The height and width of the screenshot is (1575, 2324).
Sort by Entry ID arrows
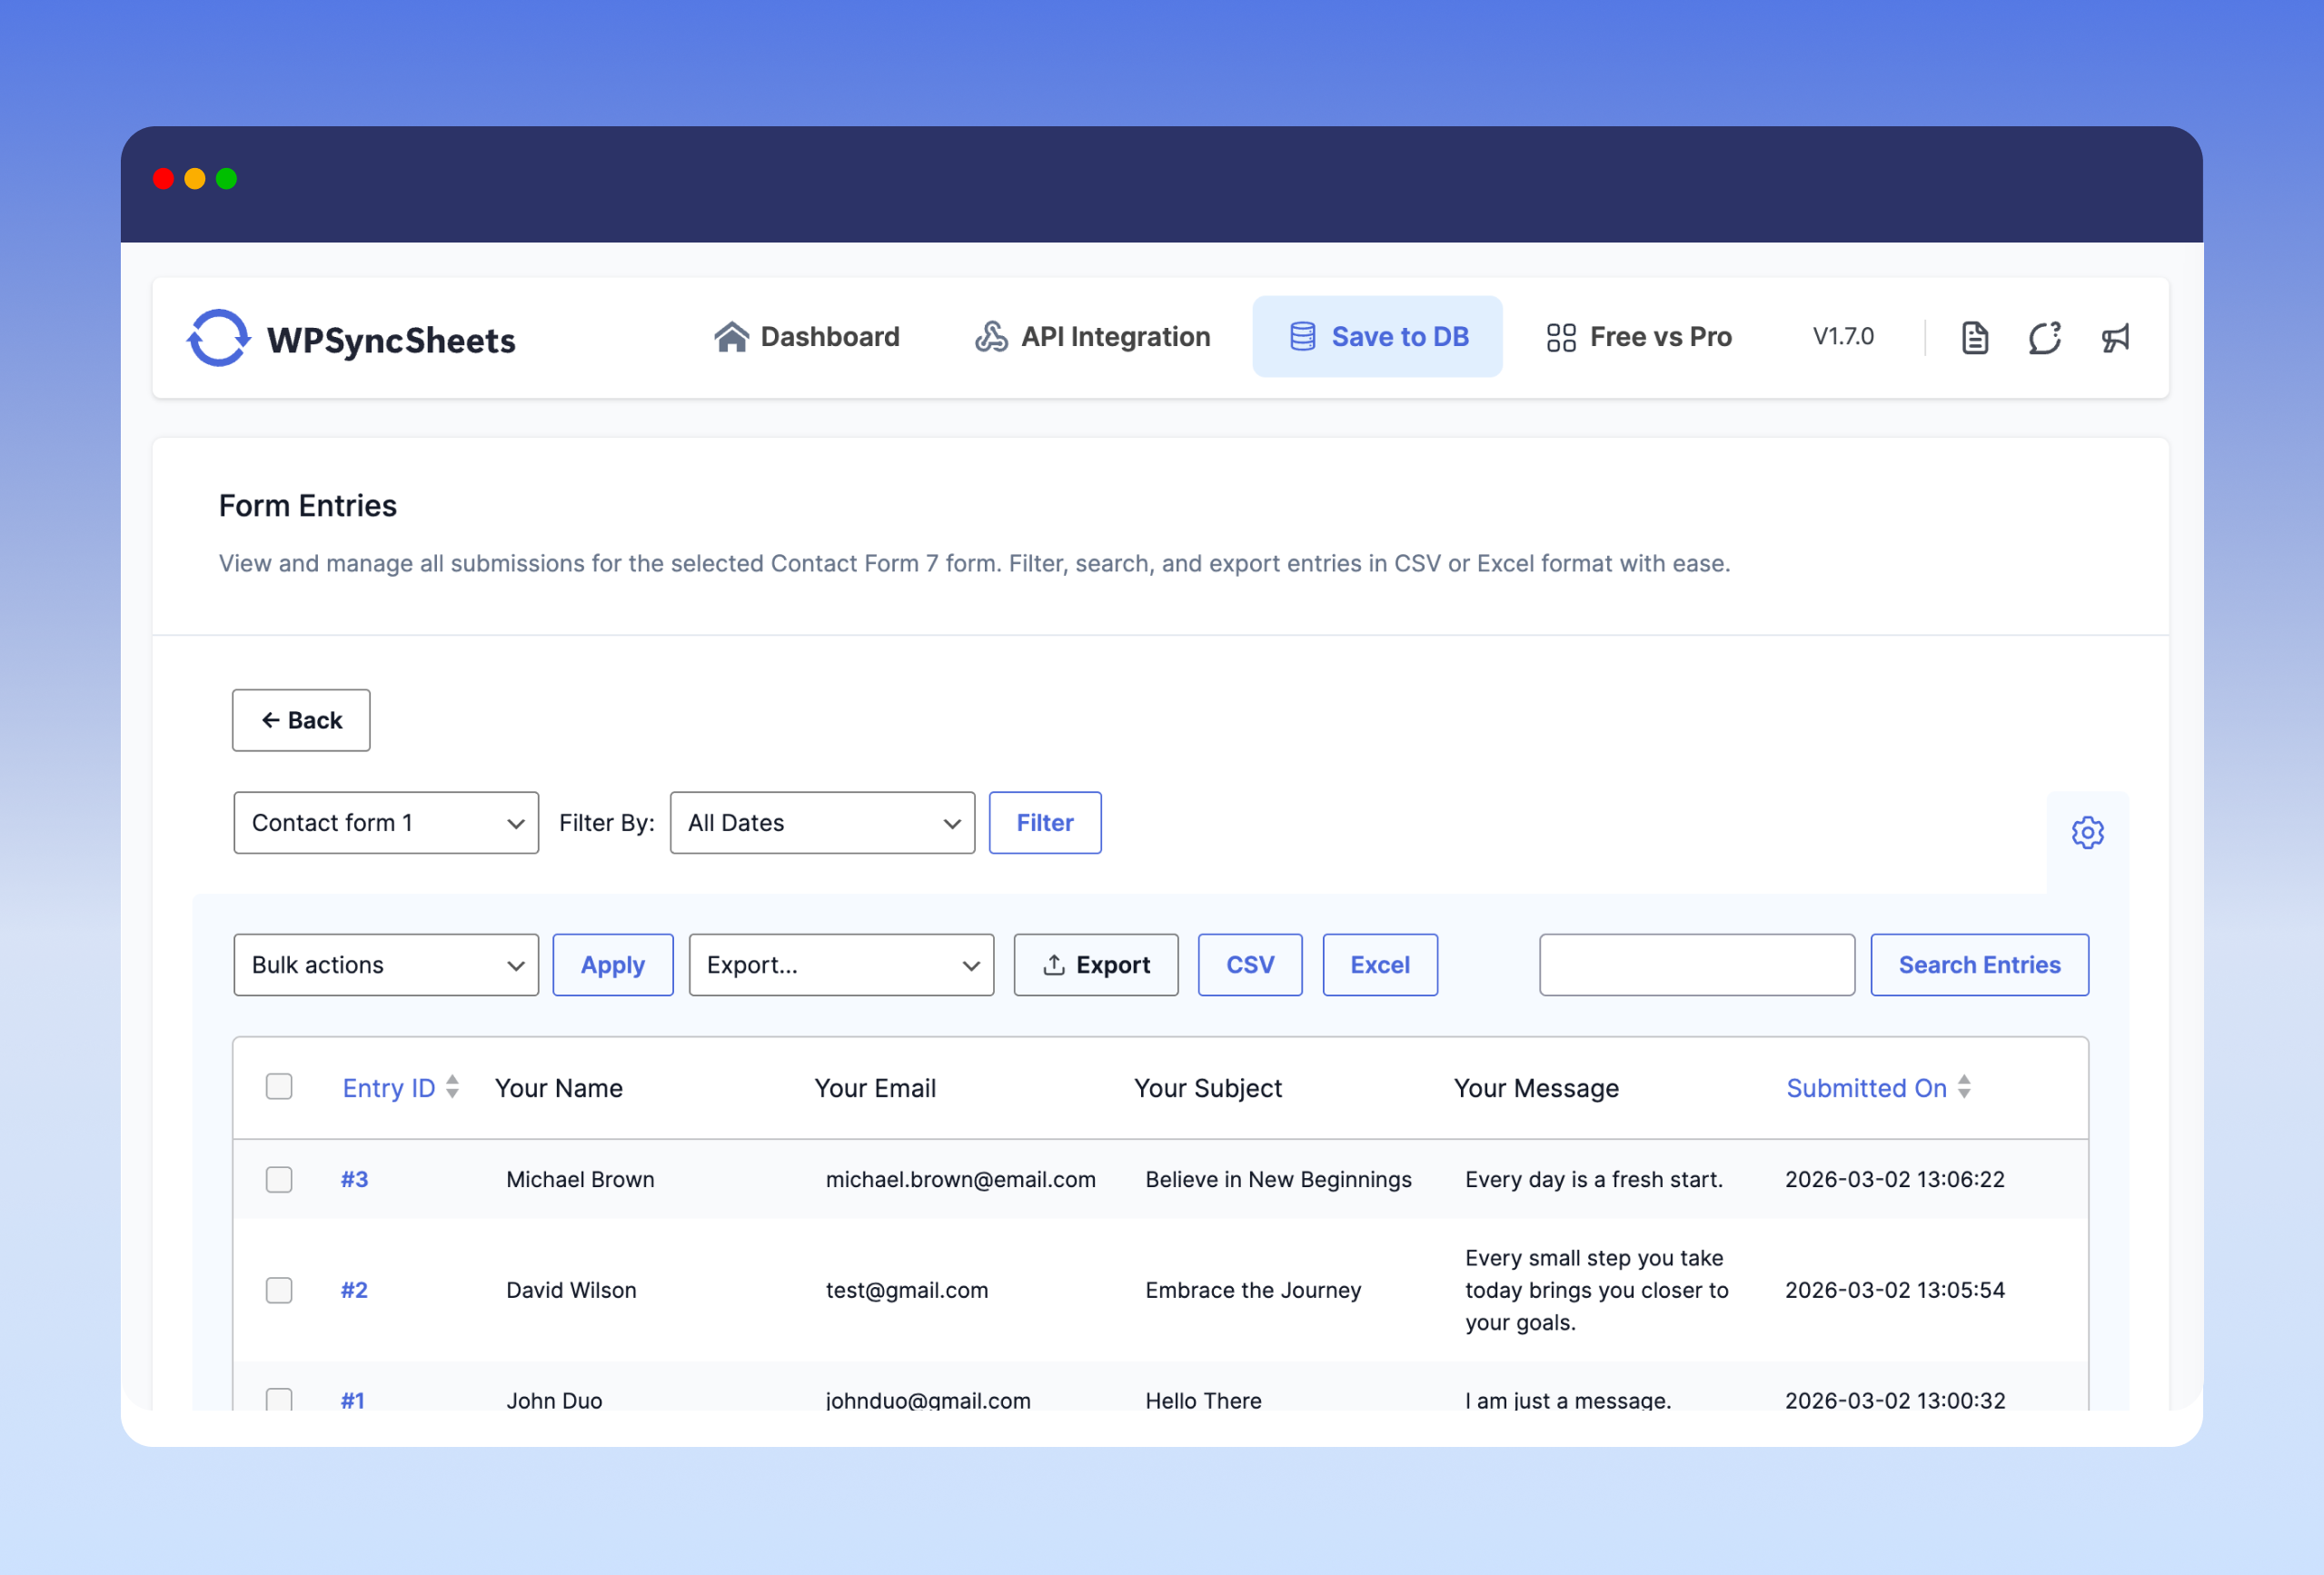pos(452,1087)
